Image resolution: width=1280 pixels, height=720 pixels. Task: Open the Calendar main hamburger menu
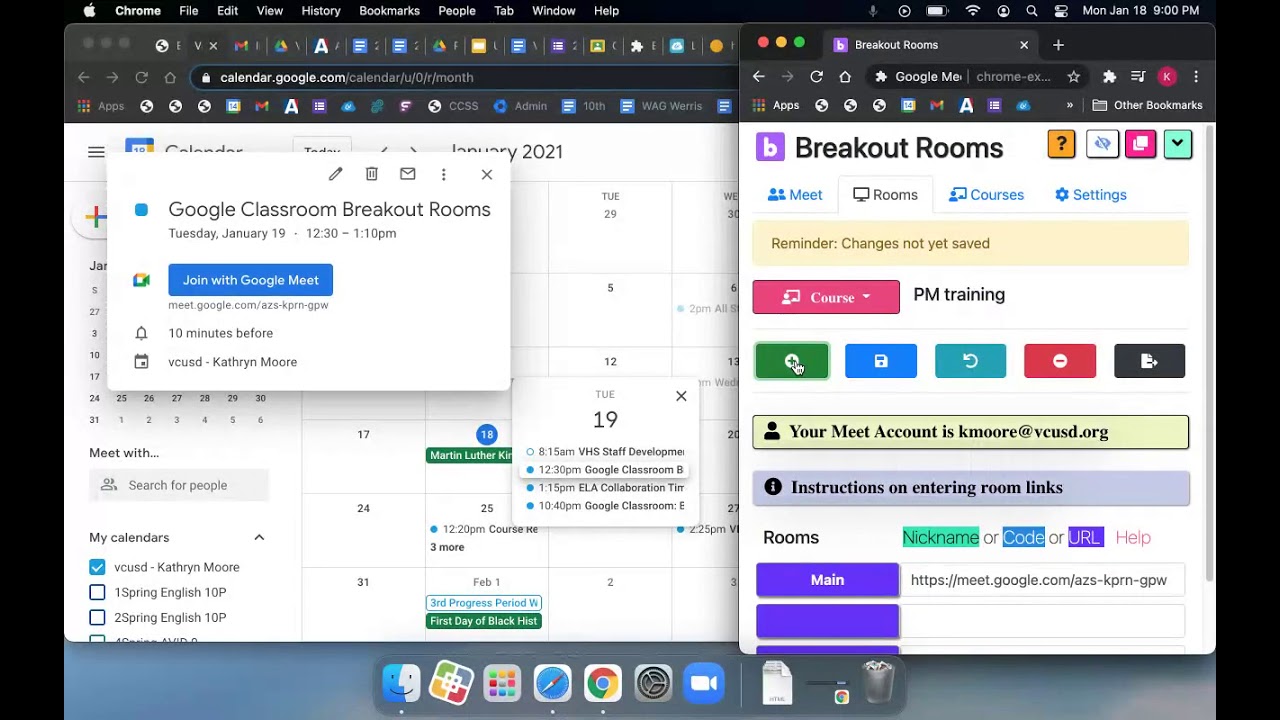click(96, 152)
